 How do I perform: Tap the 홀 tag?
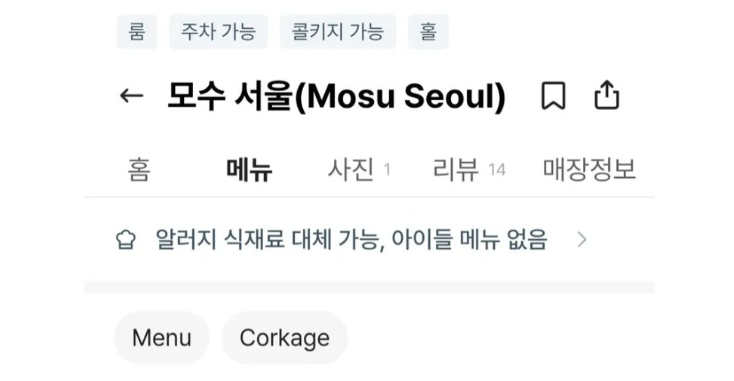point(428,32)
